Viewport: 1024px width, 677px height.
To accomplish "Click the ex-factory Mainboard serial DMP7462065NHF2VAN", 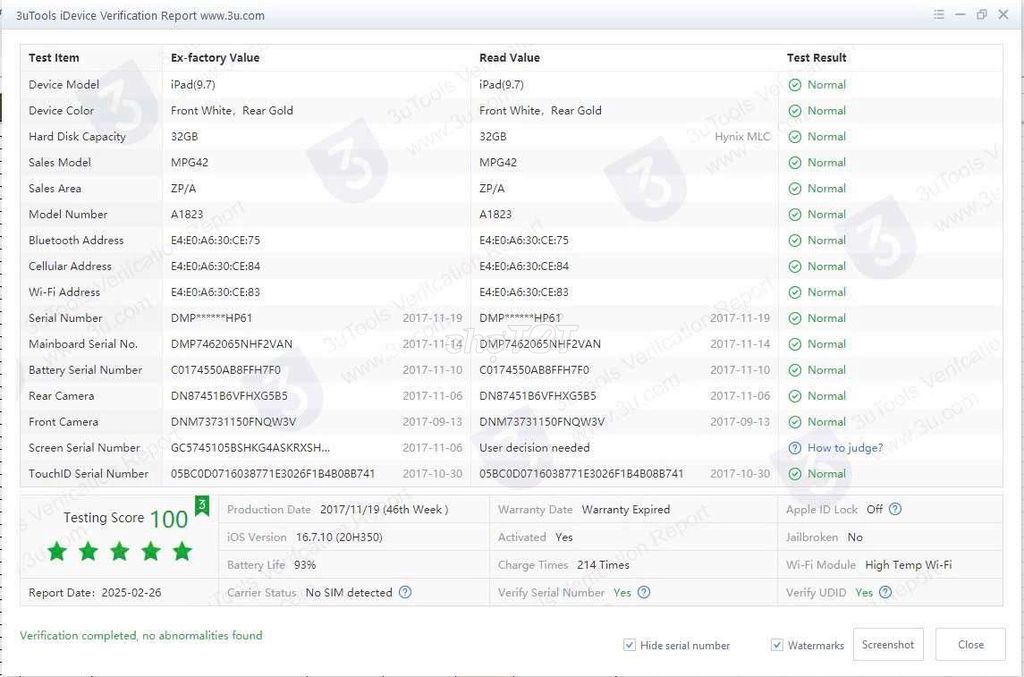I will tap(232, 344).
